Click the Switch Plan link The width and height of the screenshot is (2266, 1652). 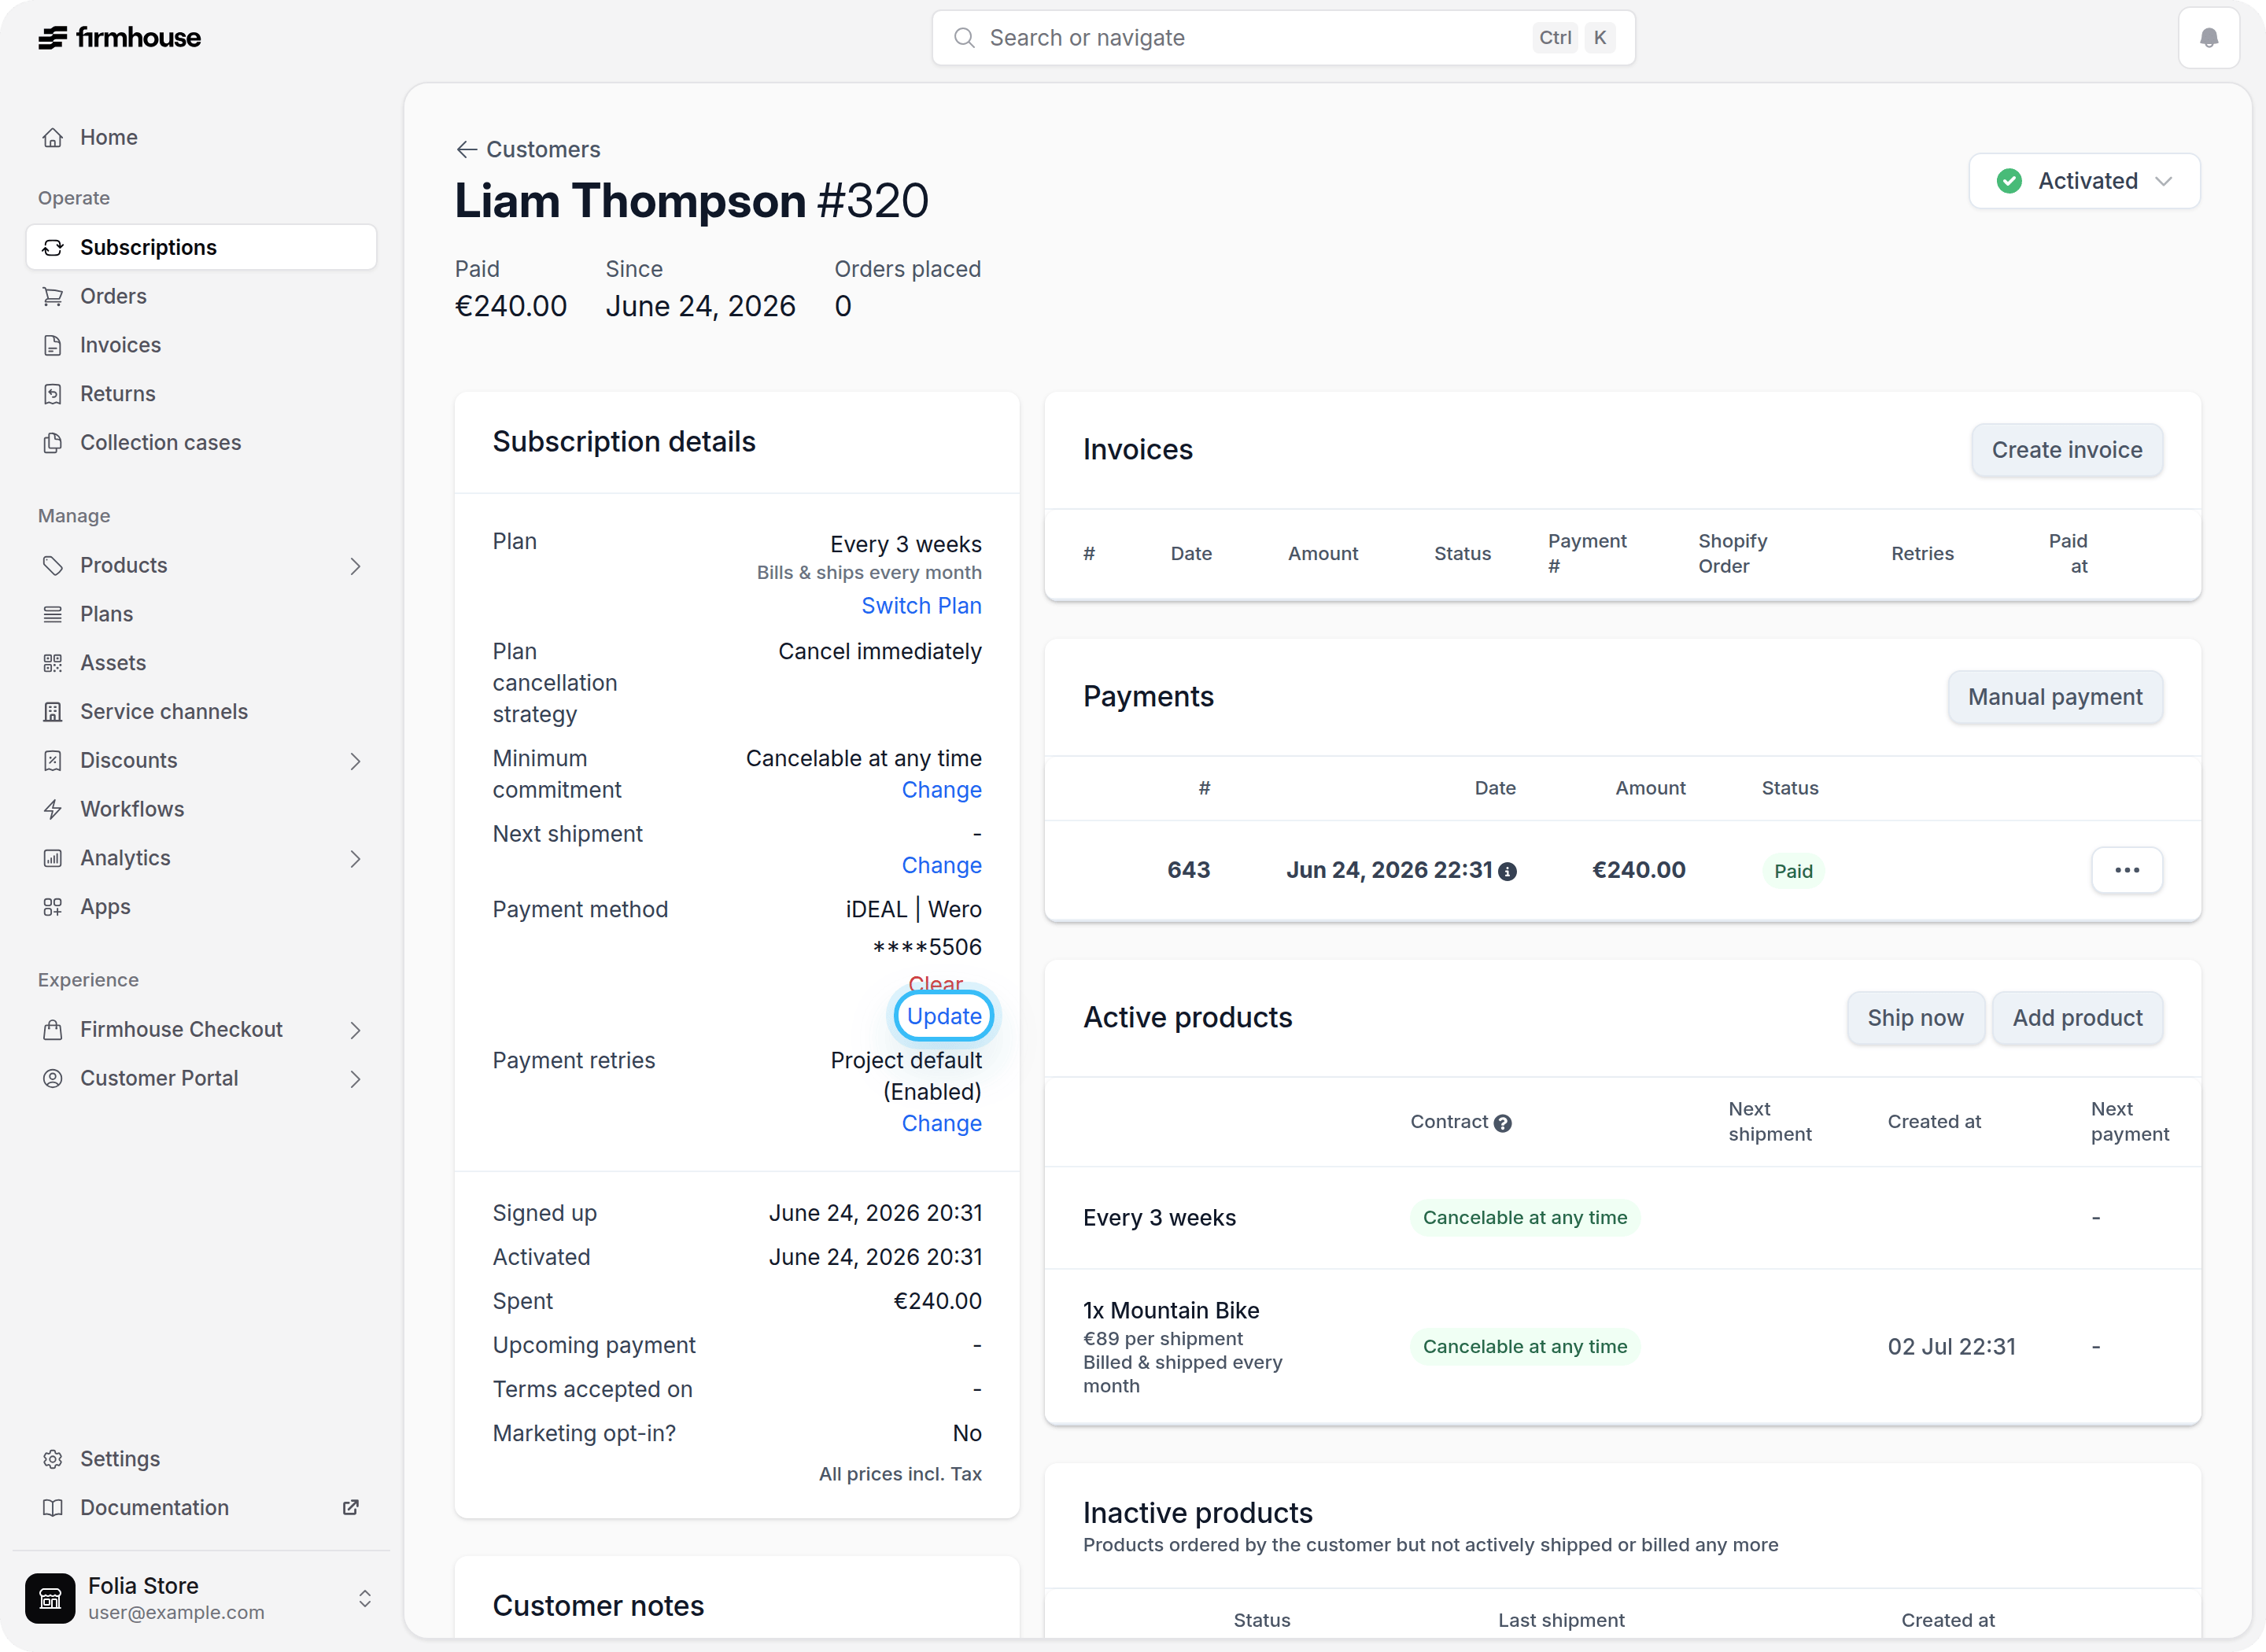click(x=921, y=606)
